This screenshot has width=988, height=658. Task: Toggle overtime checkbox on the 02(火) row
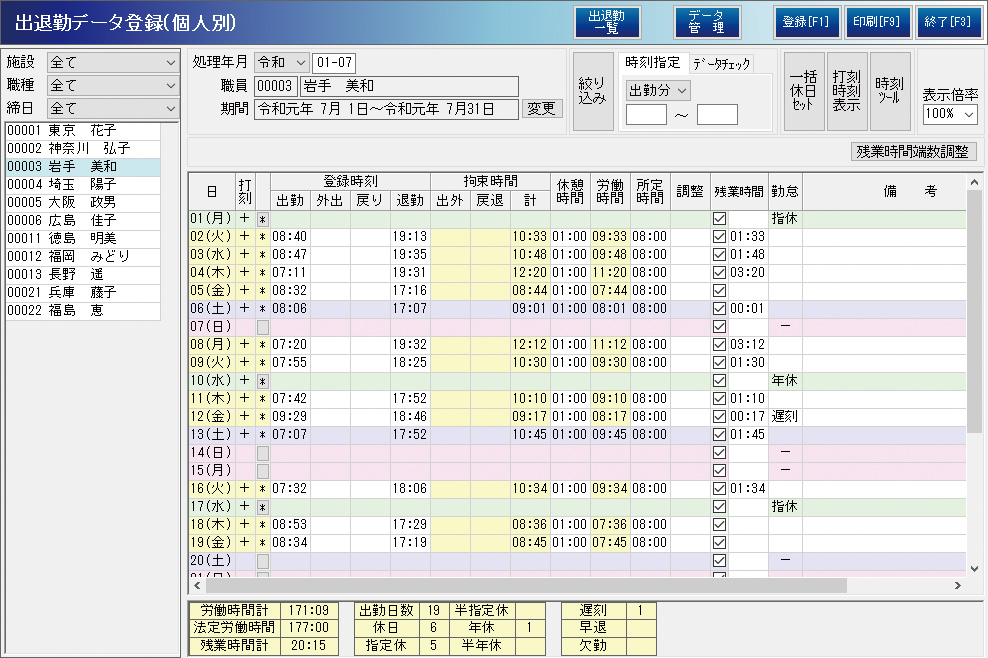point(719,237)
